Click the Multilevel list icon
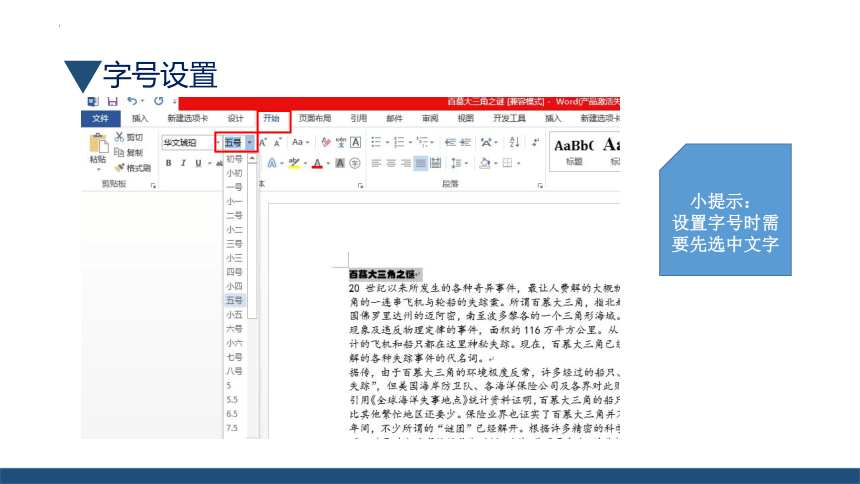This screenshot has width=860, height=484. click(422, 143)
